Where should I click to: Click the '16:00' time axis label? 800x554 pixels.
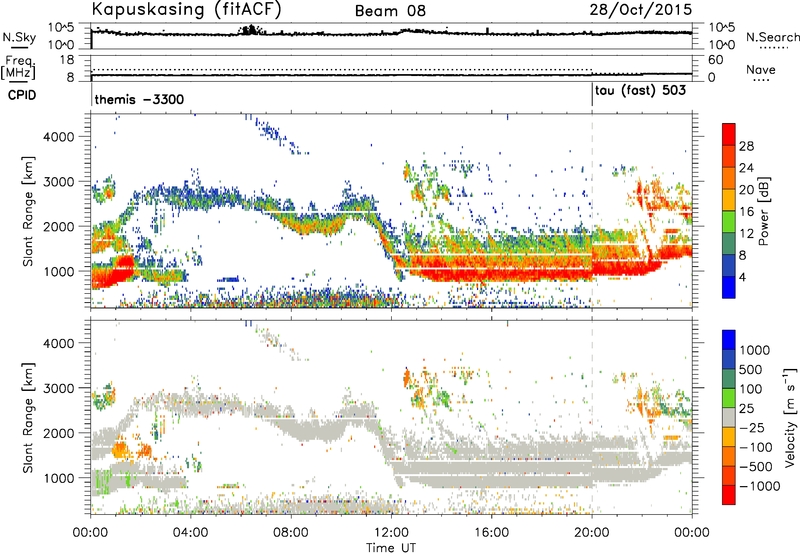(491, 533)
